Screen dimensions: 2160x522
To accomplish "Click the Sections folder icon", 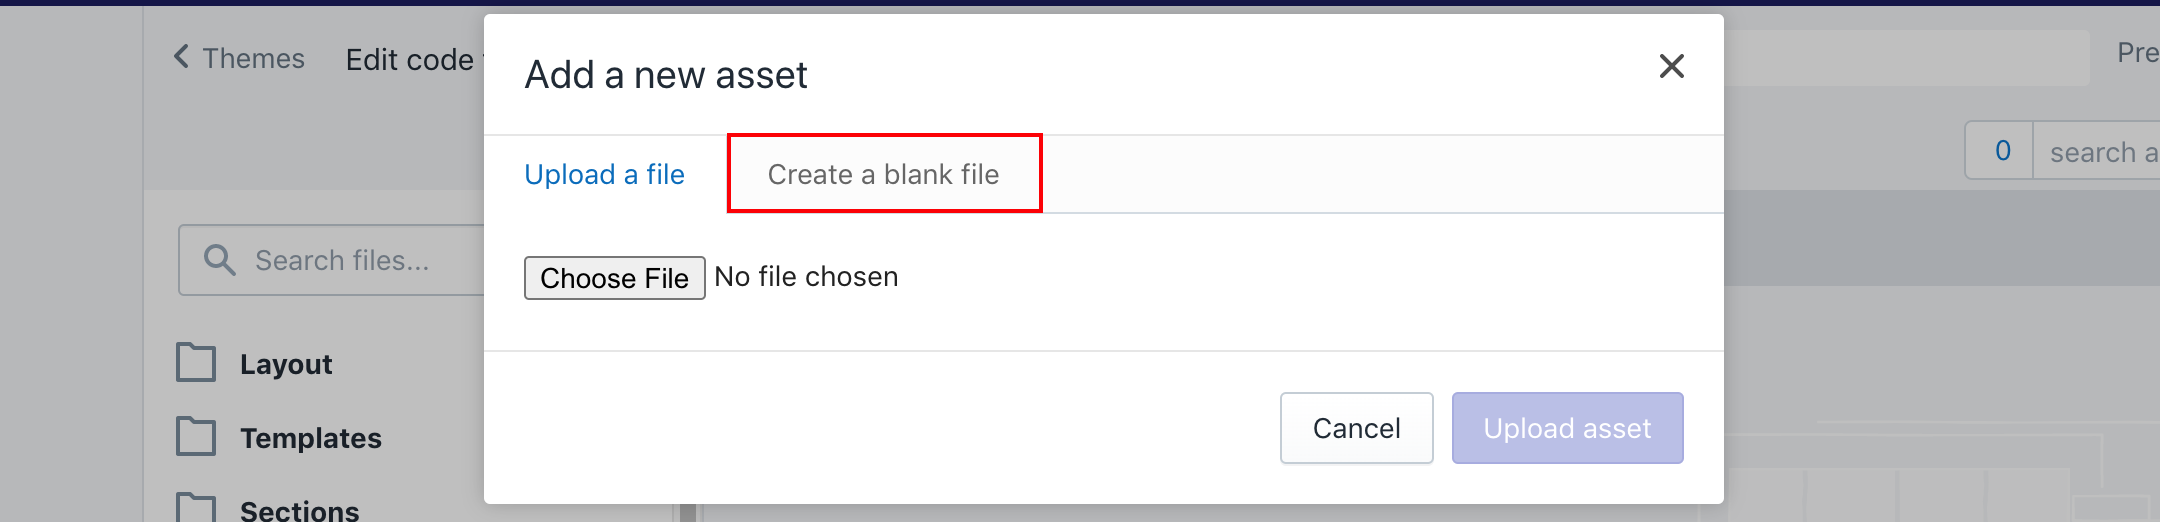I will click(x=196, y=507).
